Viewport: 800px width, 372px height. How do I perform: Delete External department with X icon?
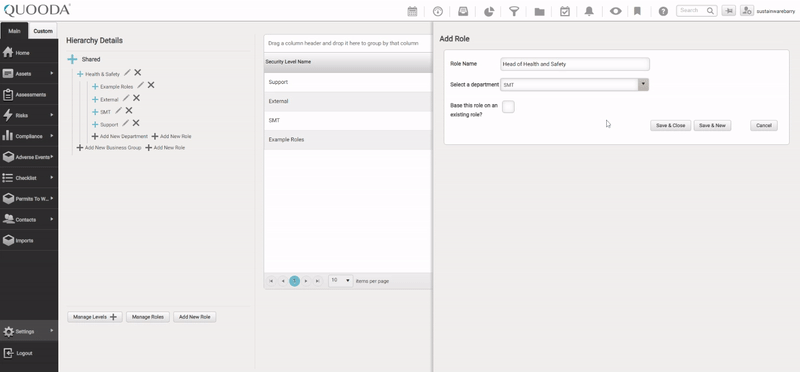point(136,98)
